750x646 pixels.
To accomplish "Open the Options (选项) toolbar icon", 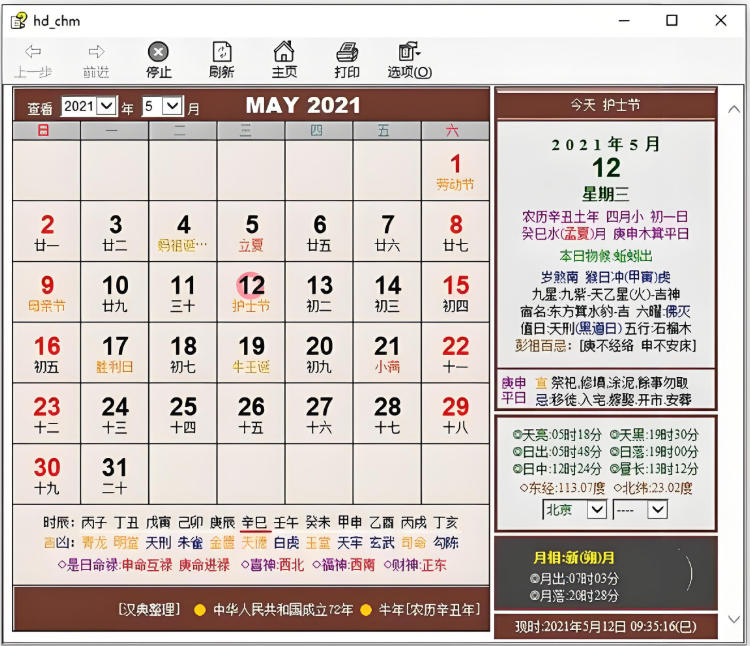I will pyautogui.click(x=408, y=52).
